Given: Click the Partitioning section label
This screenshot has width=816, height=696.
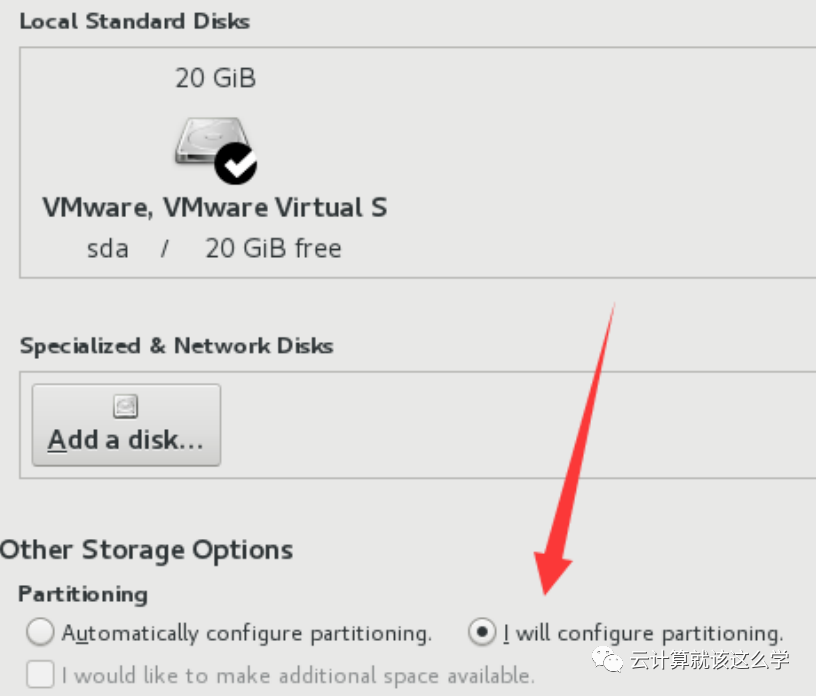Looking at the screenshot, I should 83,594.
